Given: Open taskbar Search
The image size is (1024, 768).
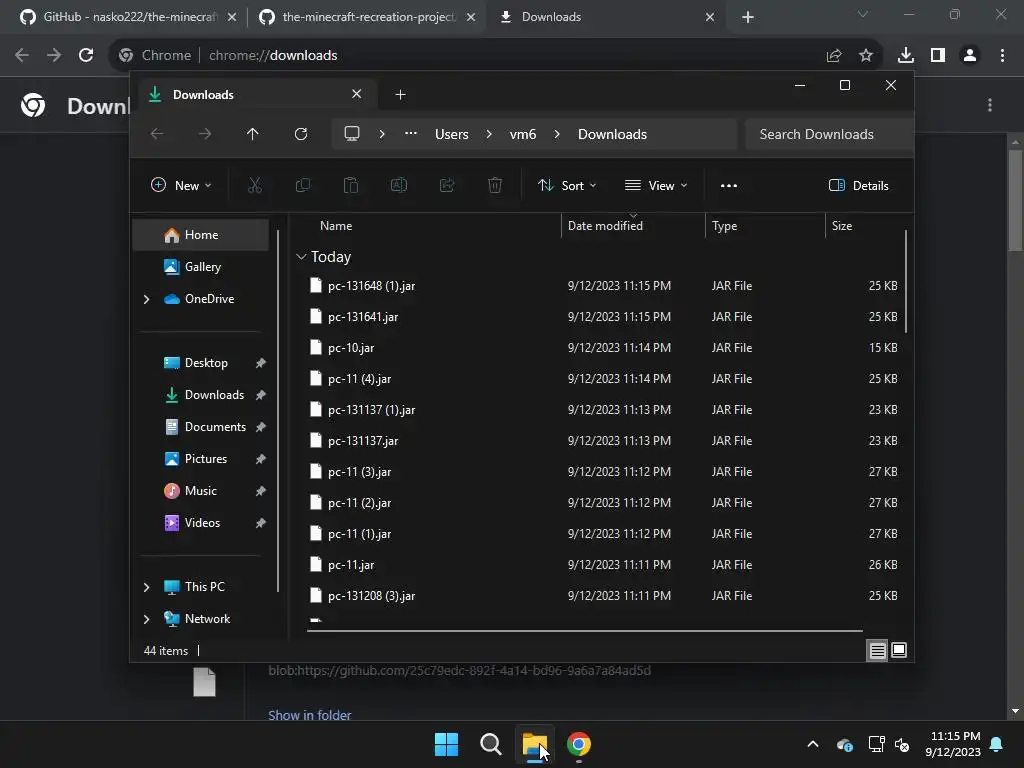Looking at the screenshot, I should tap(490, 744).
